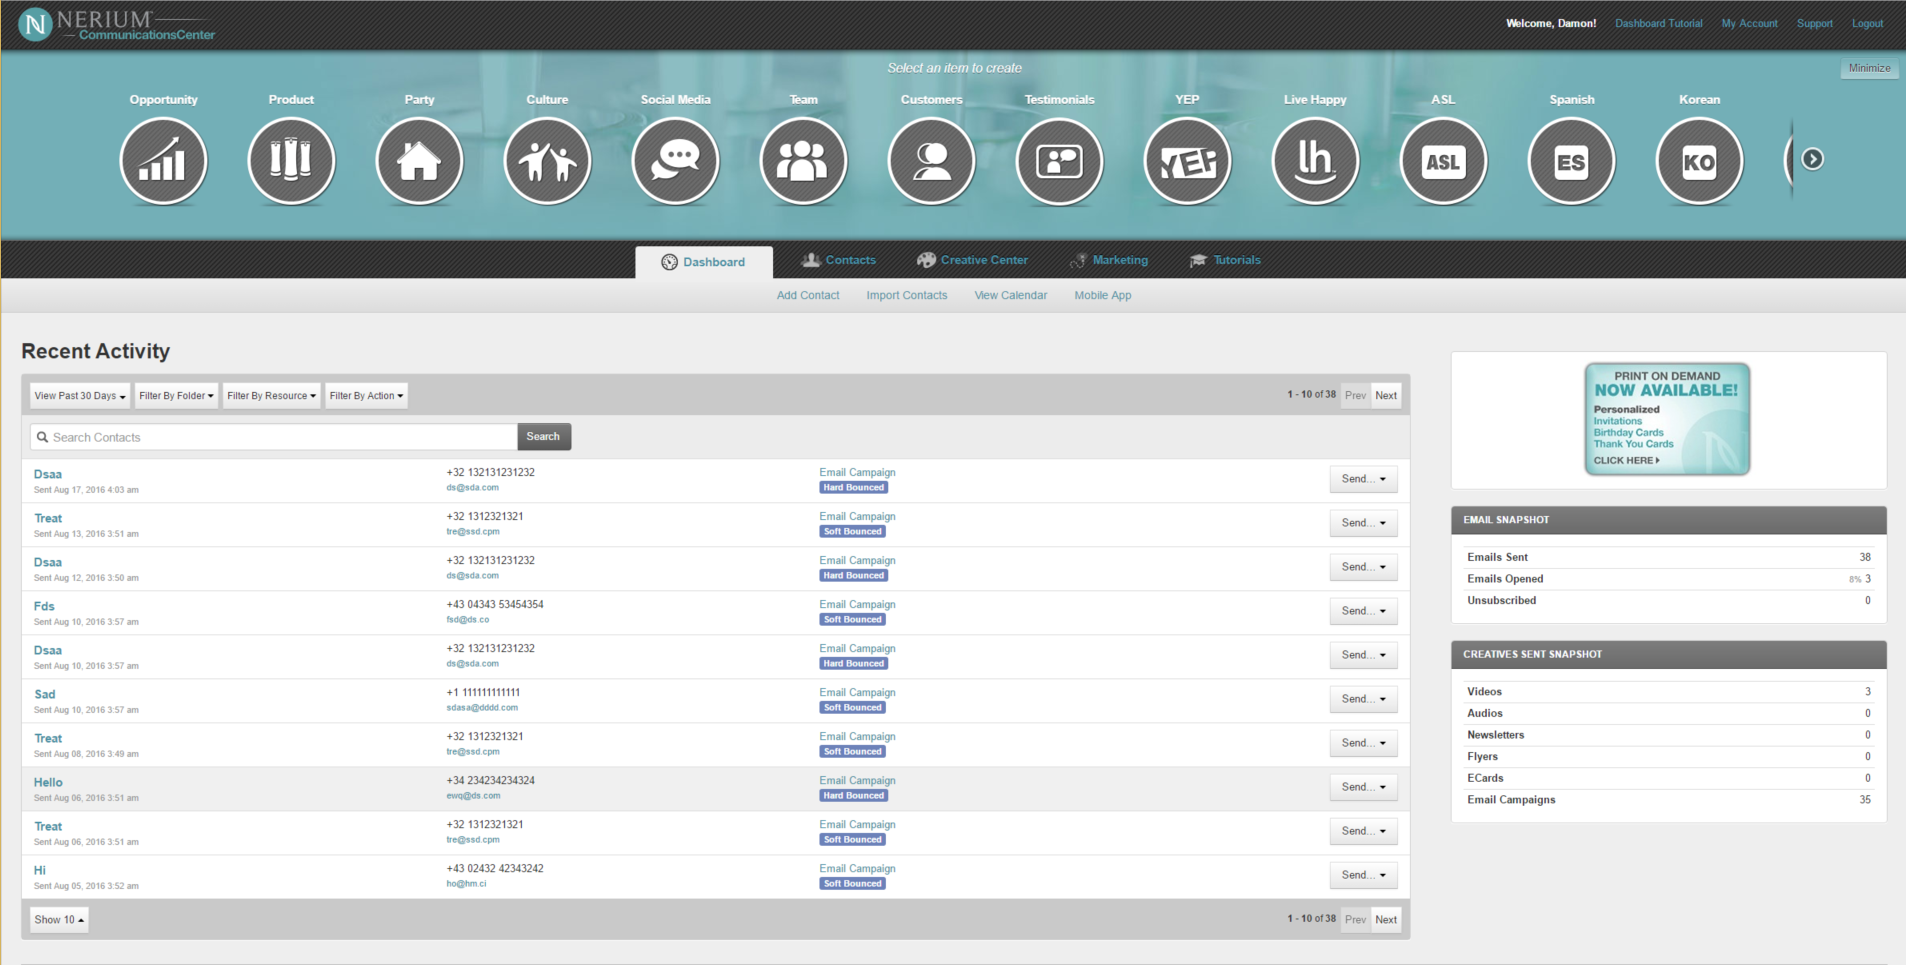Screen dimensions: 1906x965
Task: Open the Contacts tab
Action: pos(839,260)
